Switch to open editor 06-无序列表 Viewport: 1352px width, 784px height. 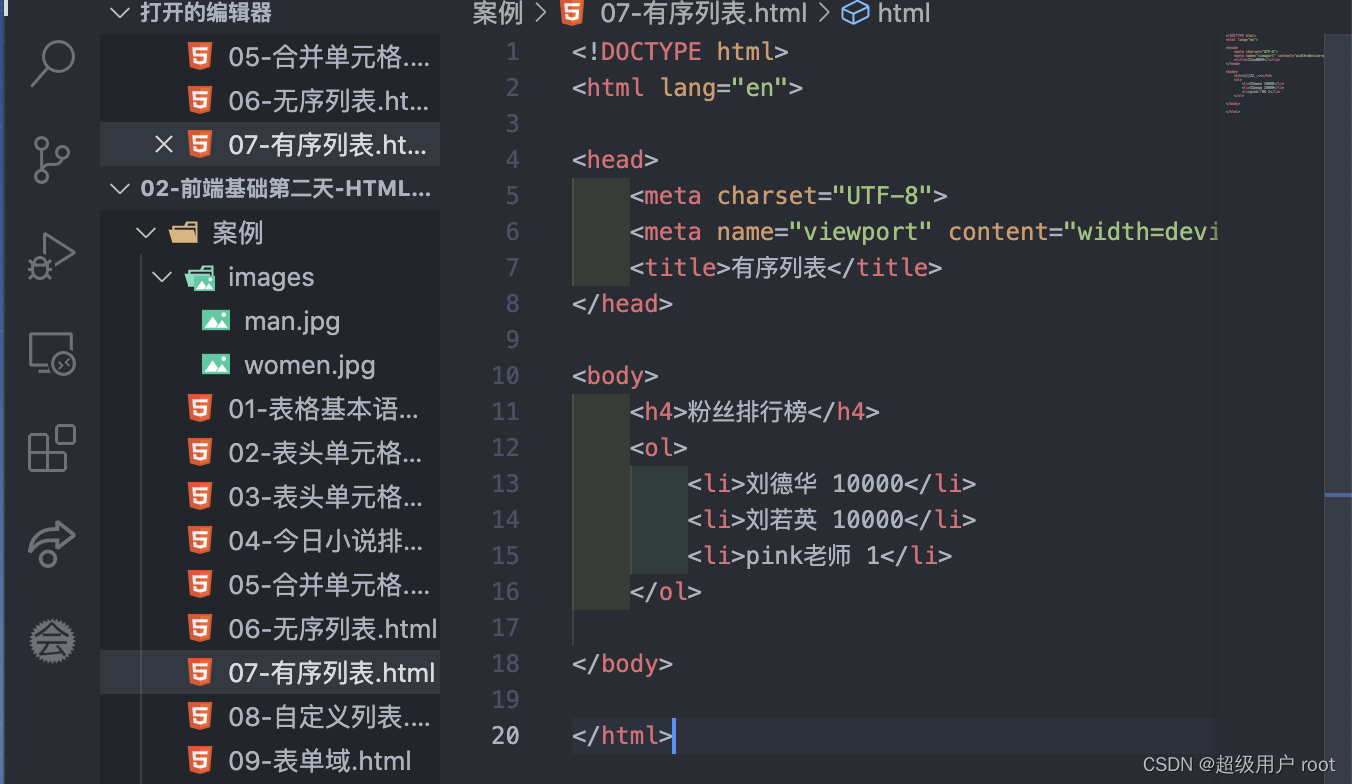(x=270, y=101)
